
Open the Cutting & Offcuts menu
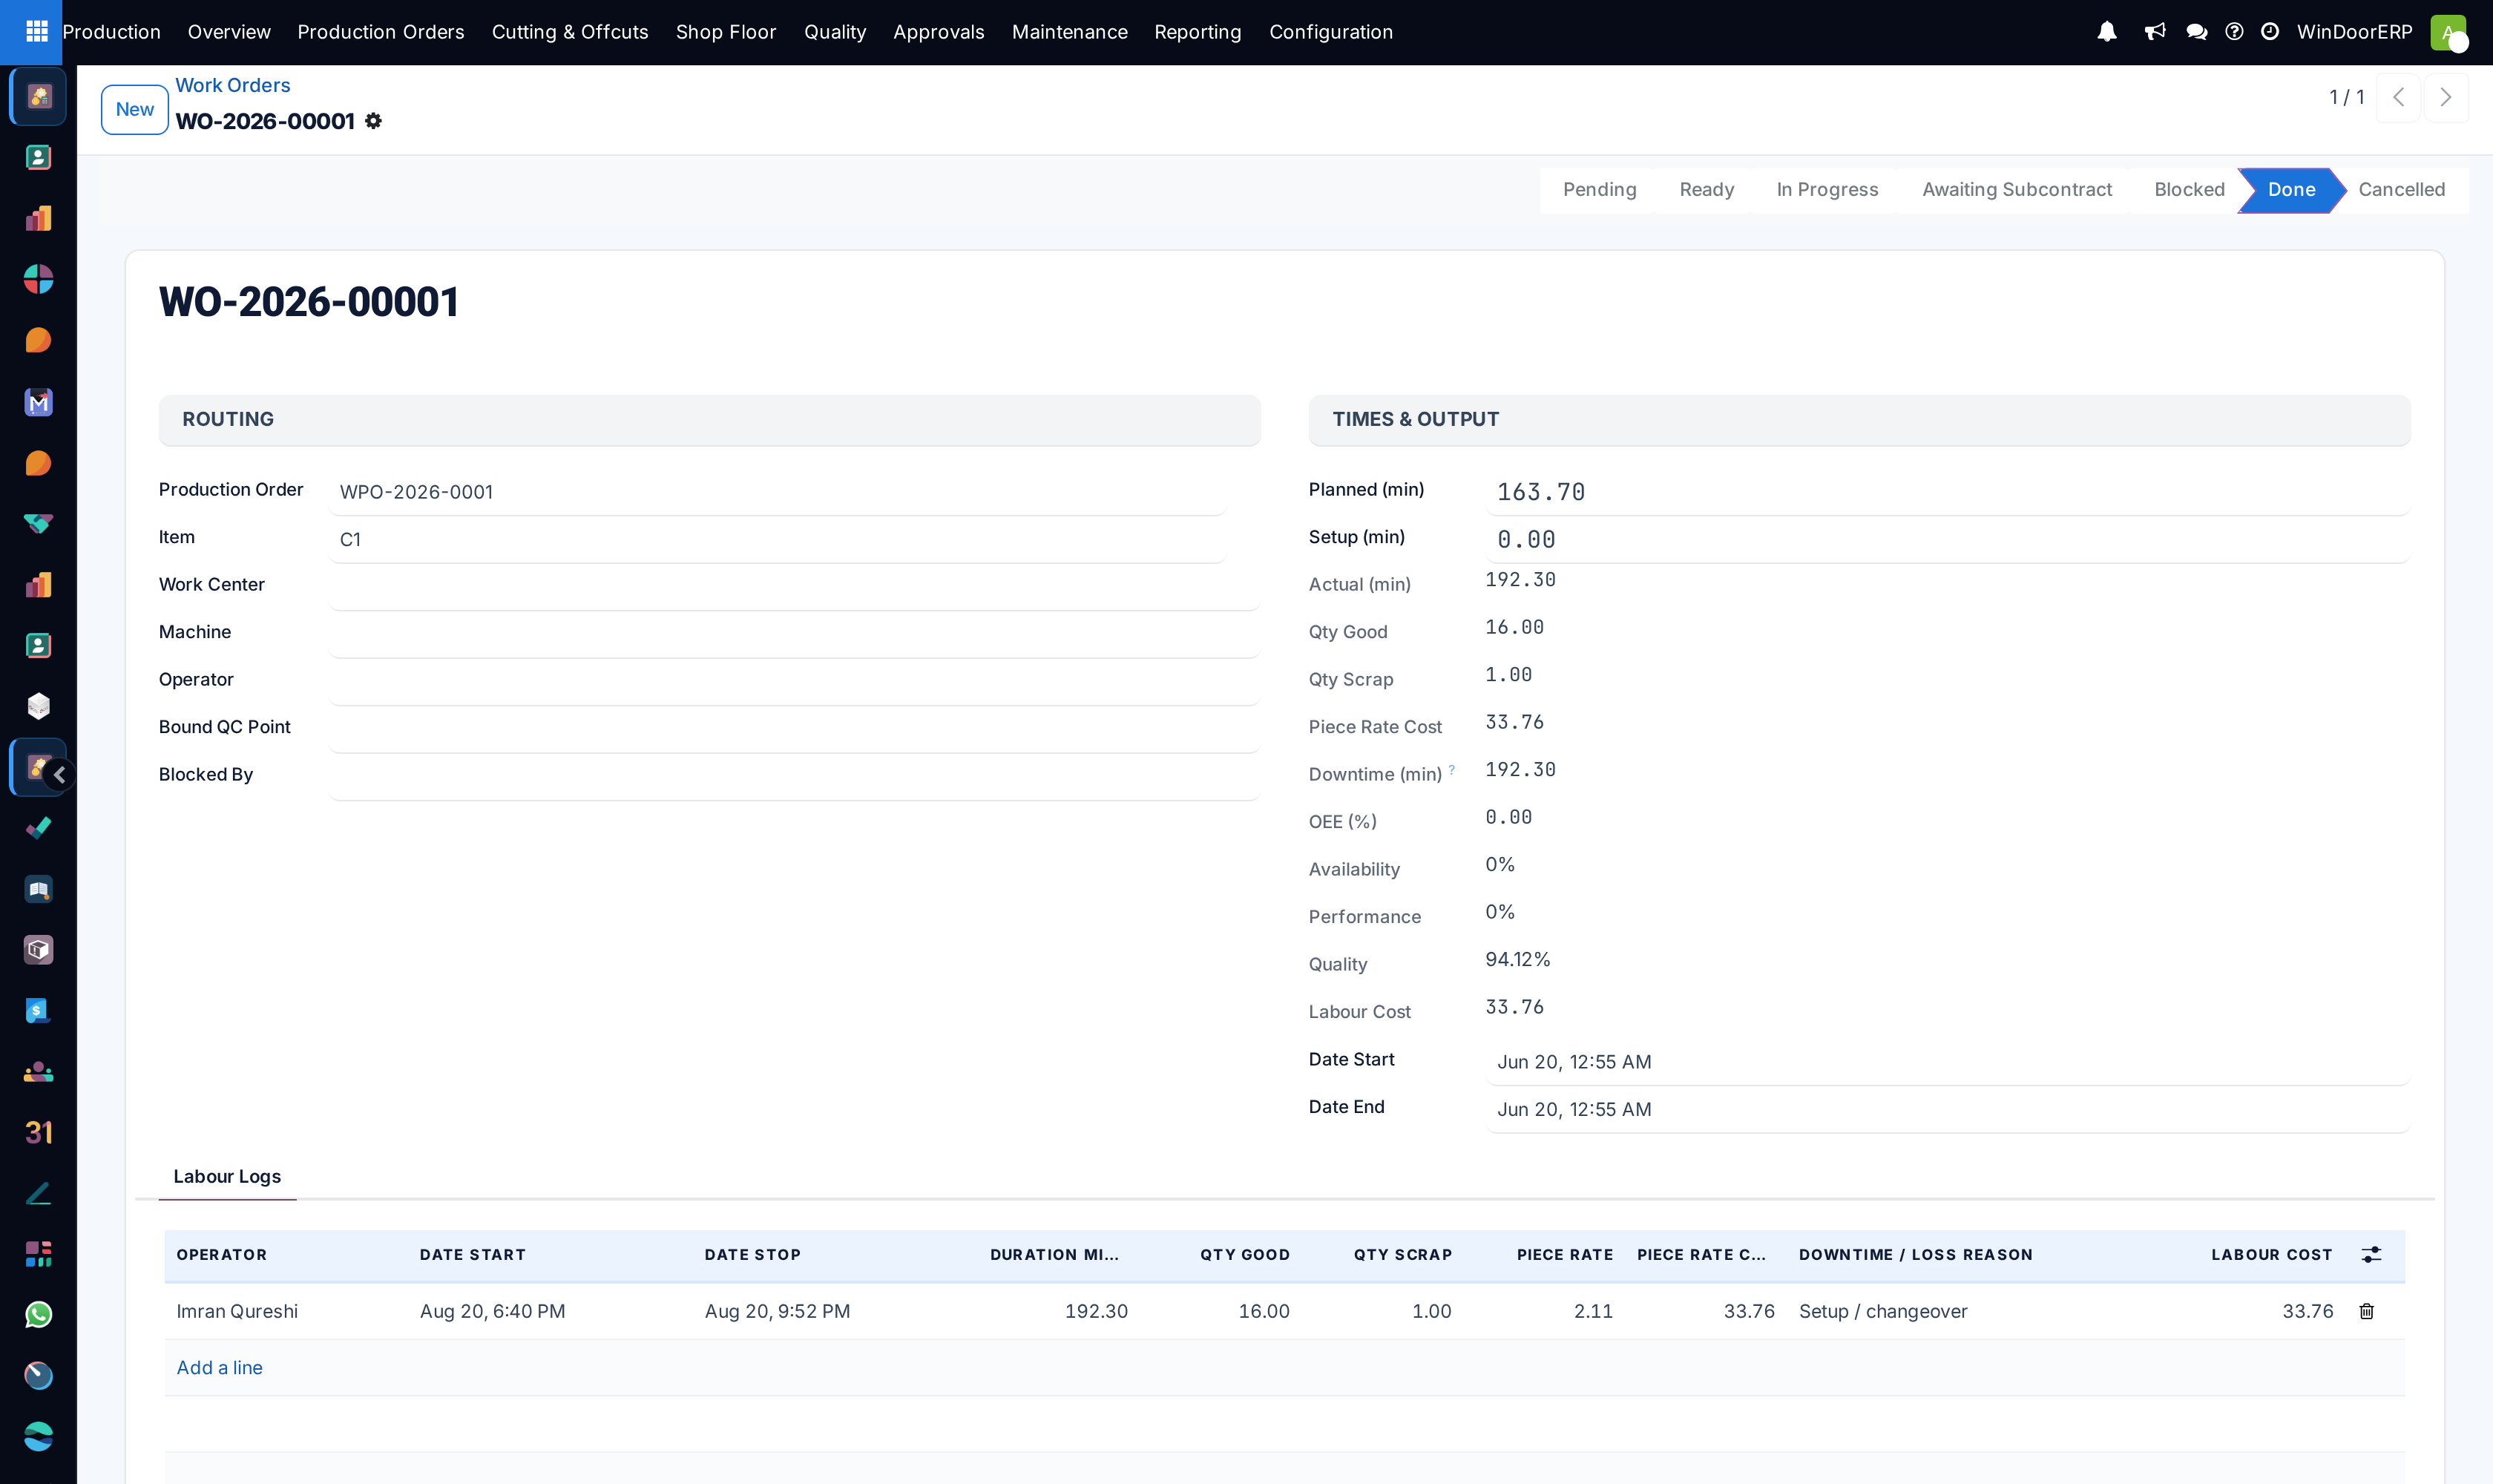pyautogui.click(x=570, y=32)
